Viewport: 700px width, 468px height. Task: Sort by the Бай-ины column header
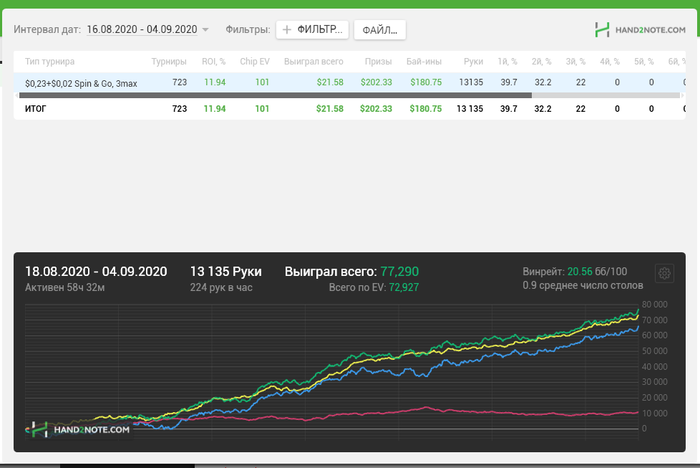click(x=424, y=62)
